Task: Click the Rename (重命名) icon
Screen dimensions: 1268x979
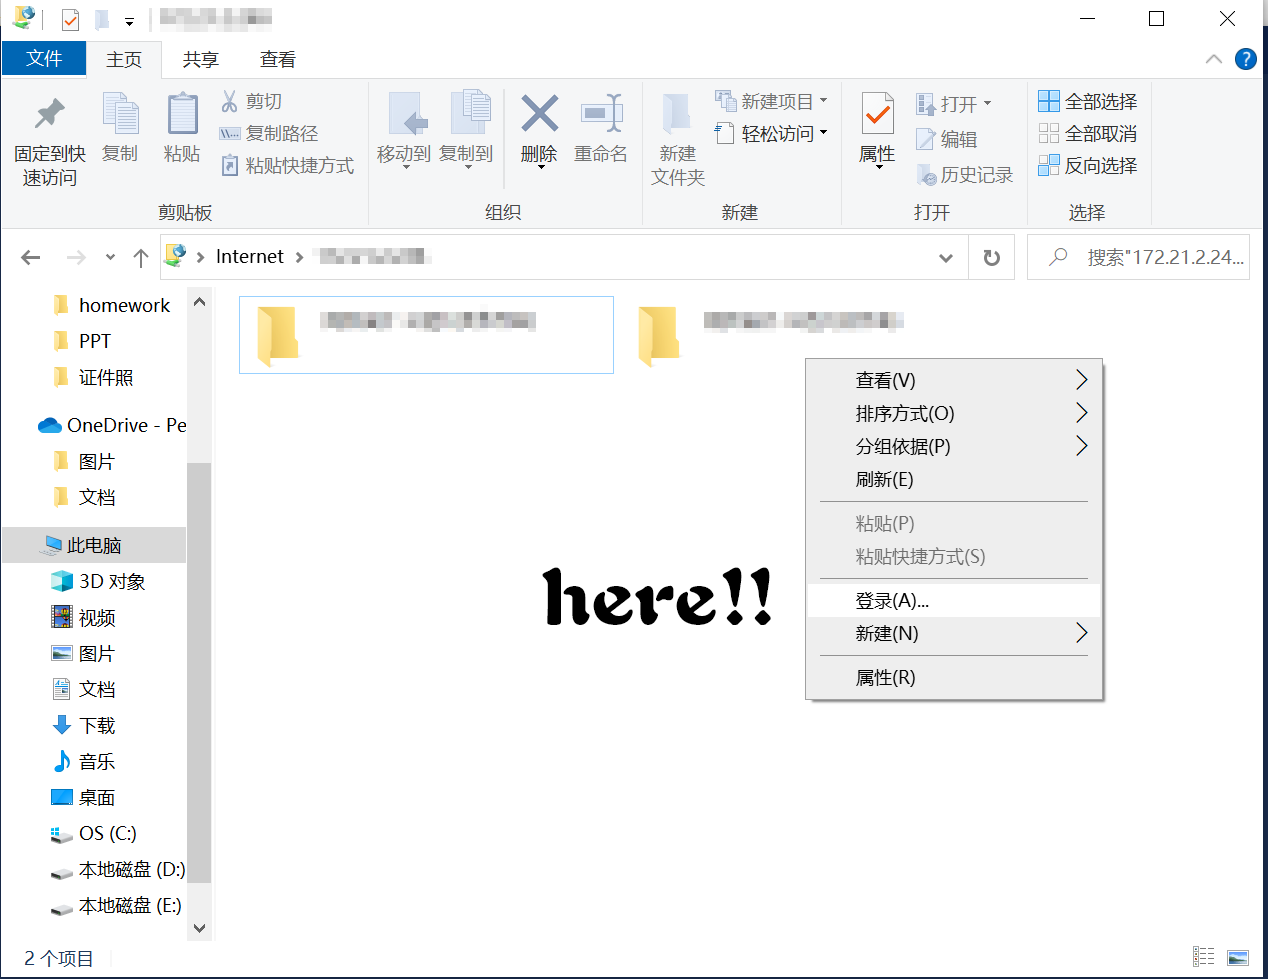Action: 601,114
